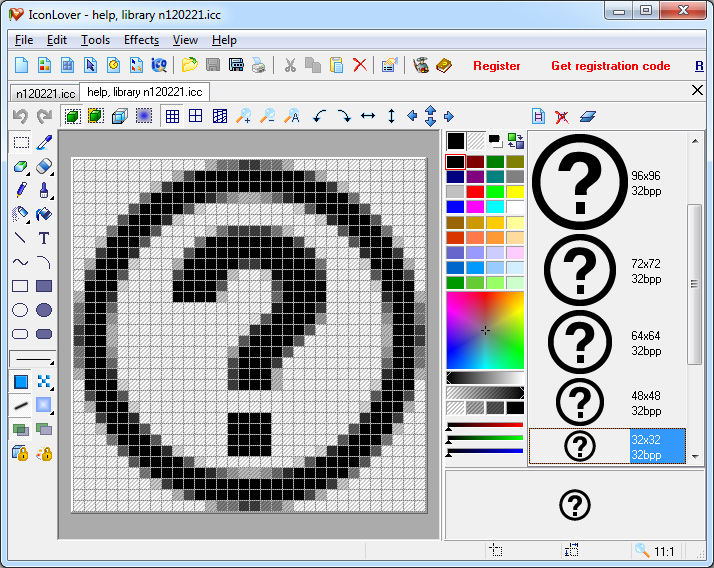Select the Text tool
The width and height of the screenshot is (714, 568).
click(x=44, y=238)
